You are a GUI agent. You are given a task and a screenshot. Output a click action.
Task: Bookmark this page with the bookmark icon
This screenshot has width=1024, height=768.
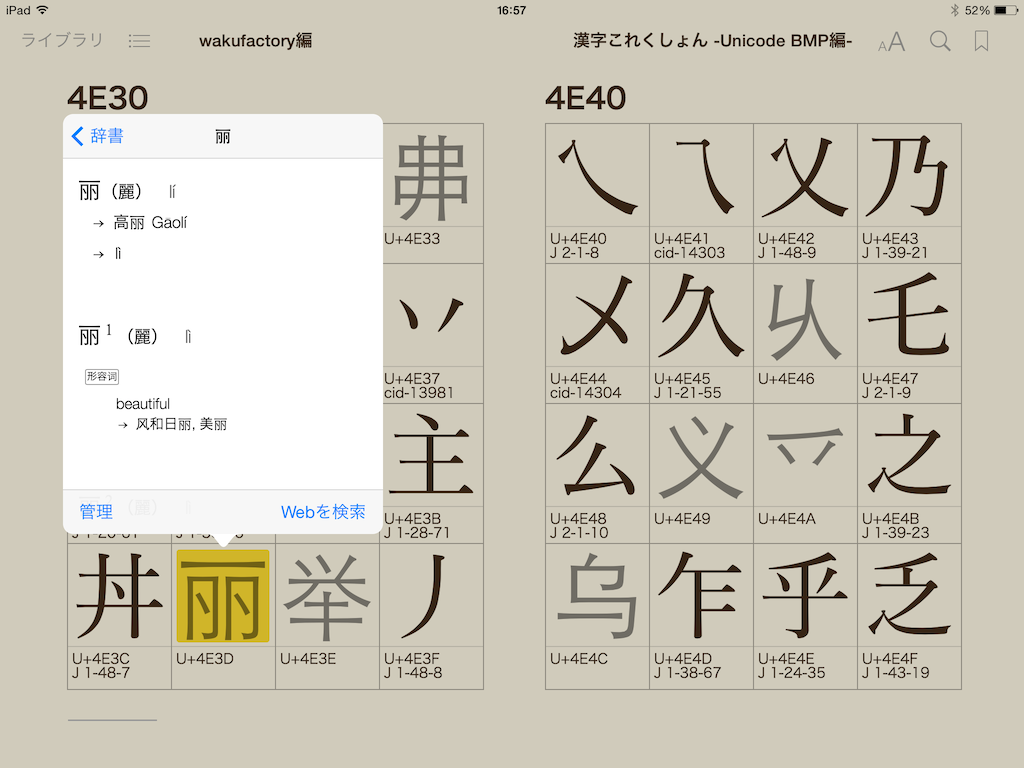tap(982, 41)
